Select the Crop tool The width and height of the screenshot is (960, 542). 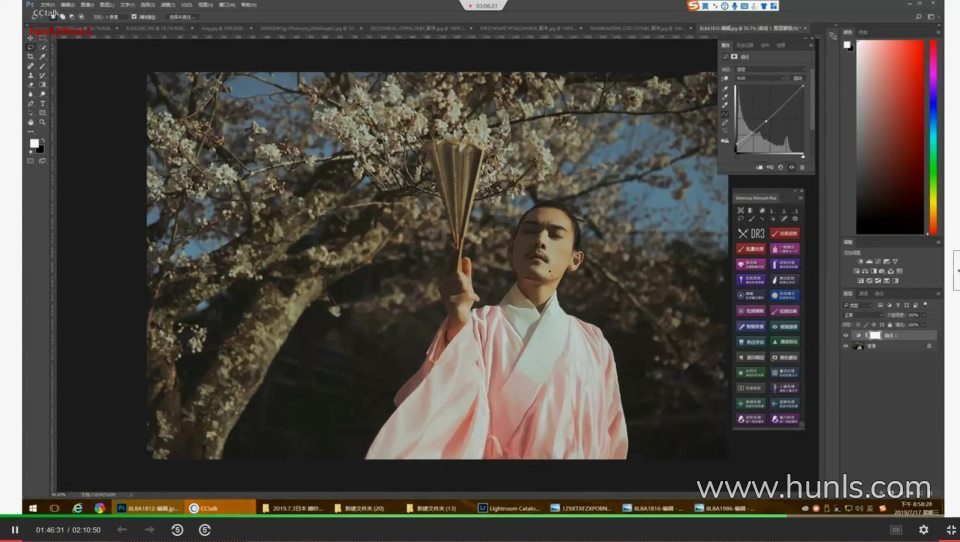coord(30,56)
